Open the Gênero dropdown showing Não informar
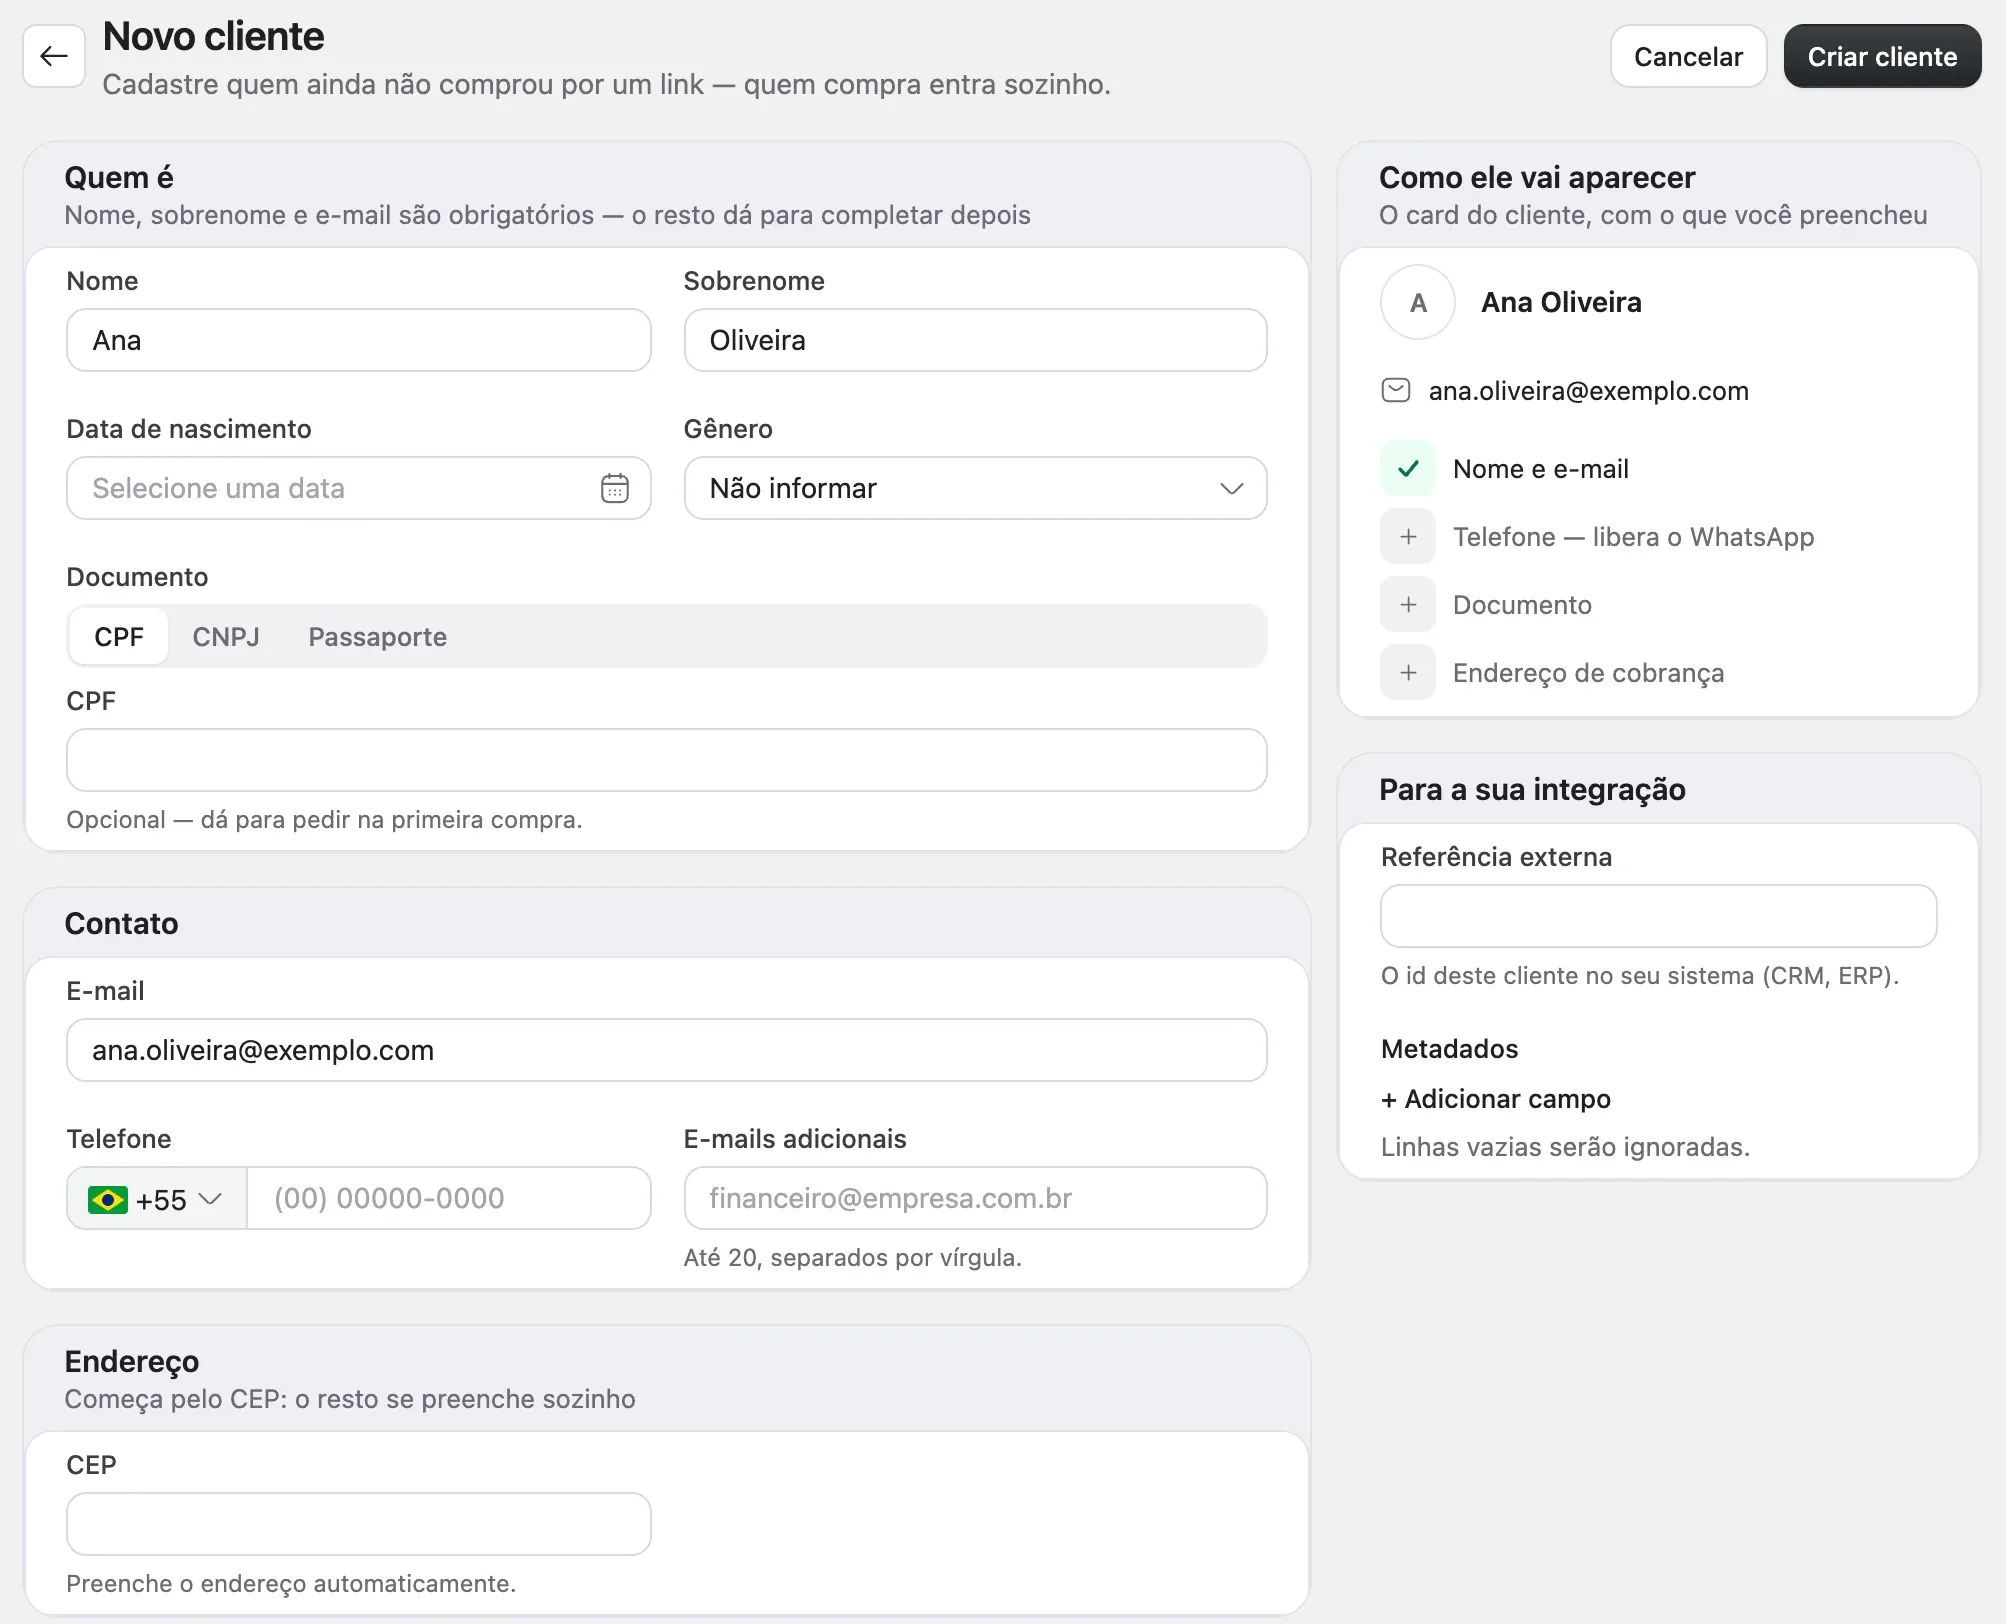 [975, 488]
